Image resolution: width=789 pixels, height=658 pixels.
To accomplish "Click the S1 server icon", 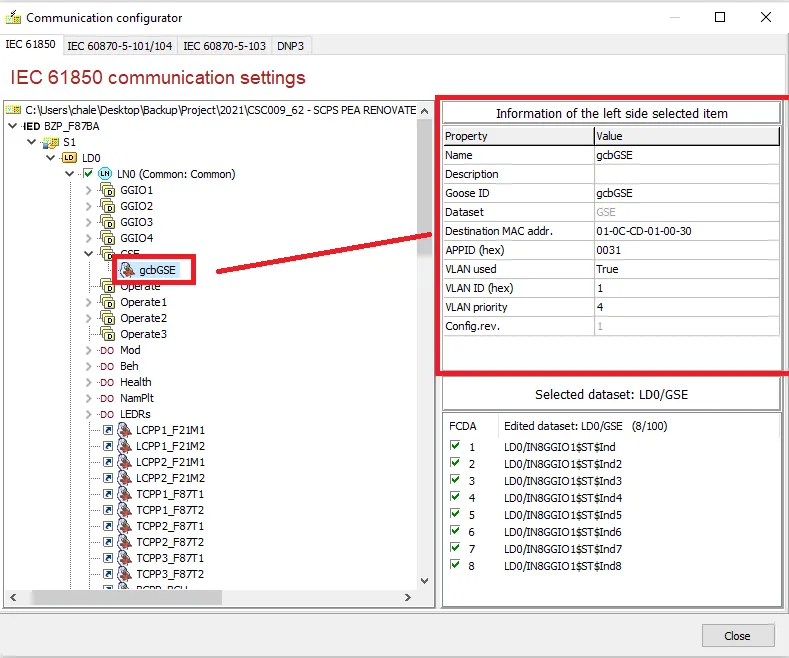I will [50, 142].
